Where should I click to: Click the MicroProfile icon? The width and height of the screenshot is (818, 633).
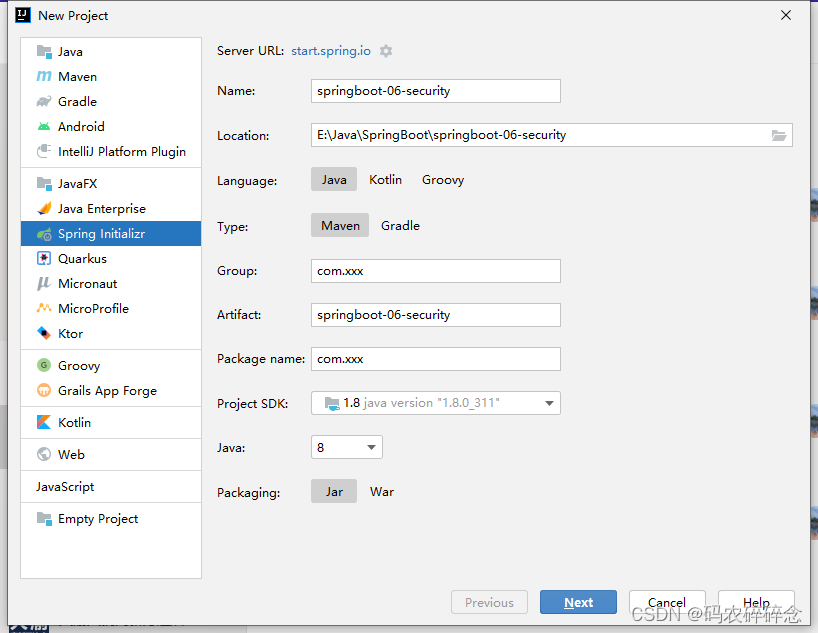(x=44, y=308)
